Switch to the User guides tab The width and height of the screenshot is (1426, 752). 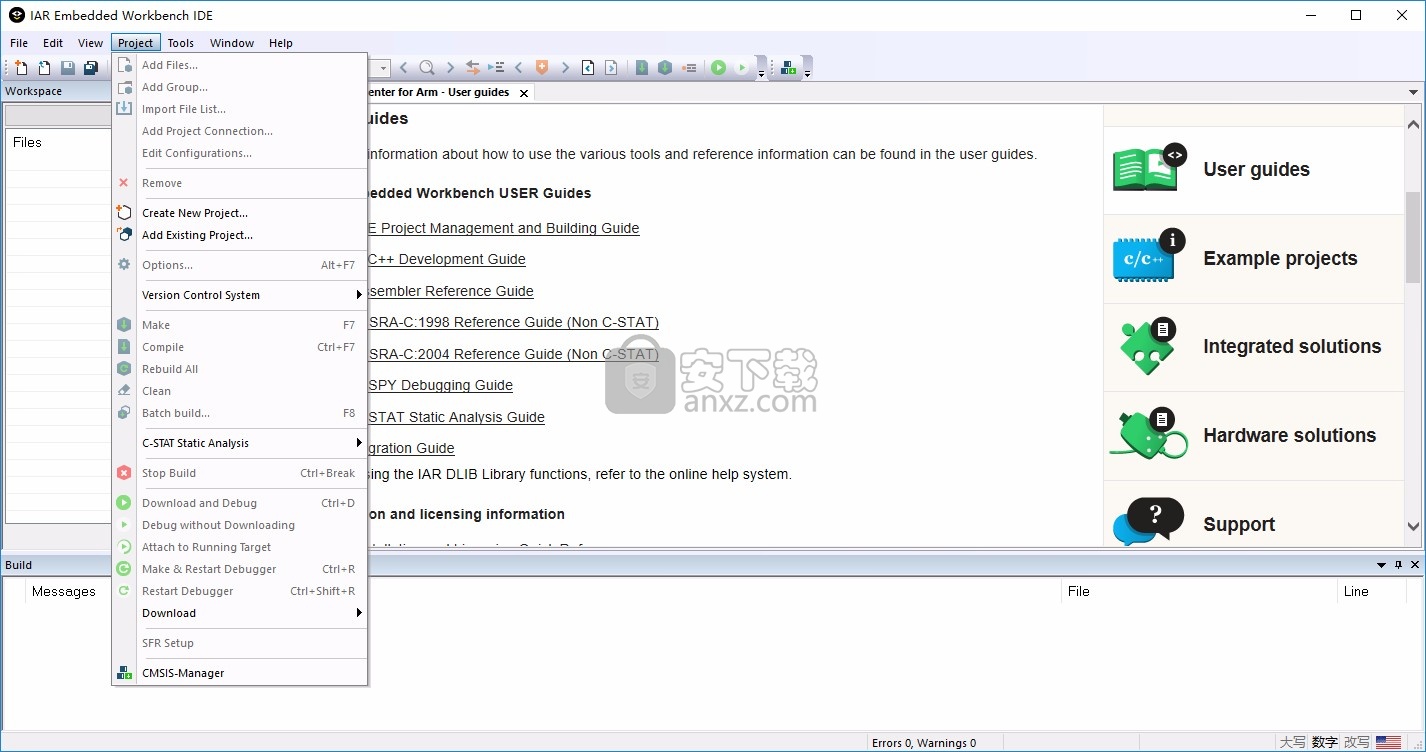(440, 92)
